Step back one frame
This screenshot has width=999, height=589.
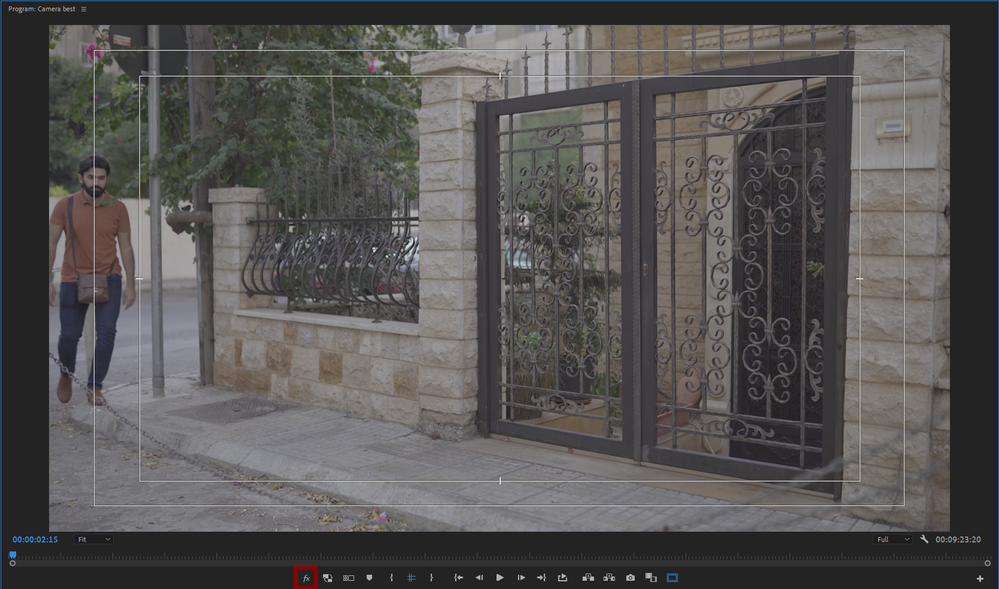tap(479, 578)
